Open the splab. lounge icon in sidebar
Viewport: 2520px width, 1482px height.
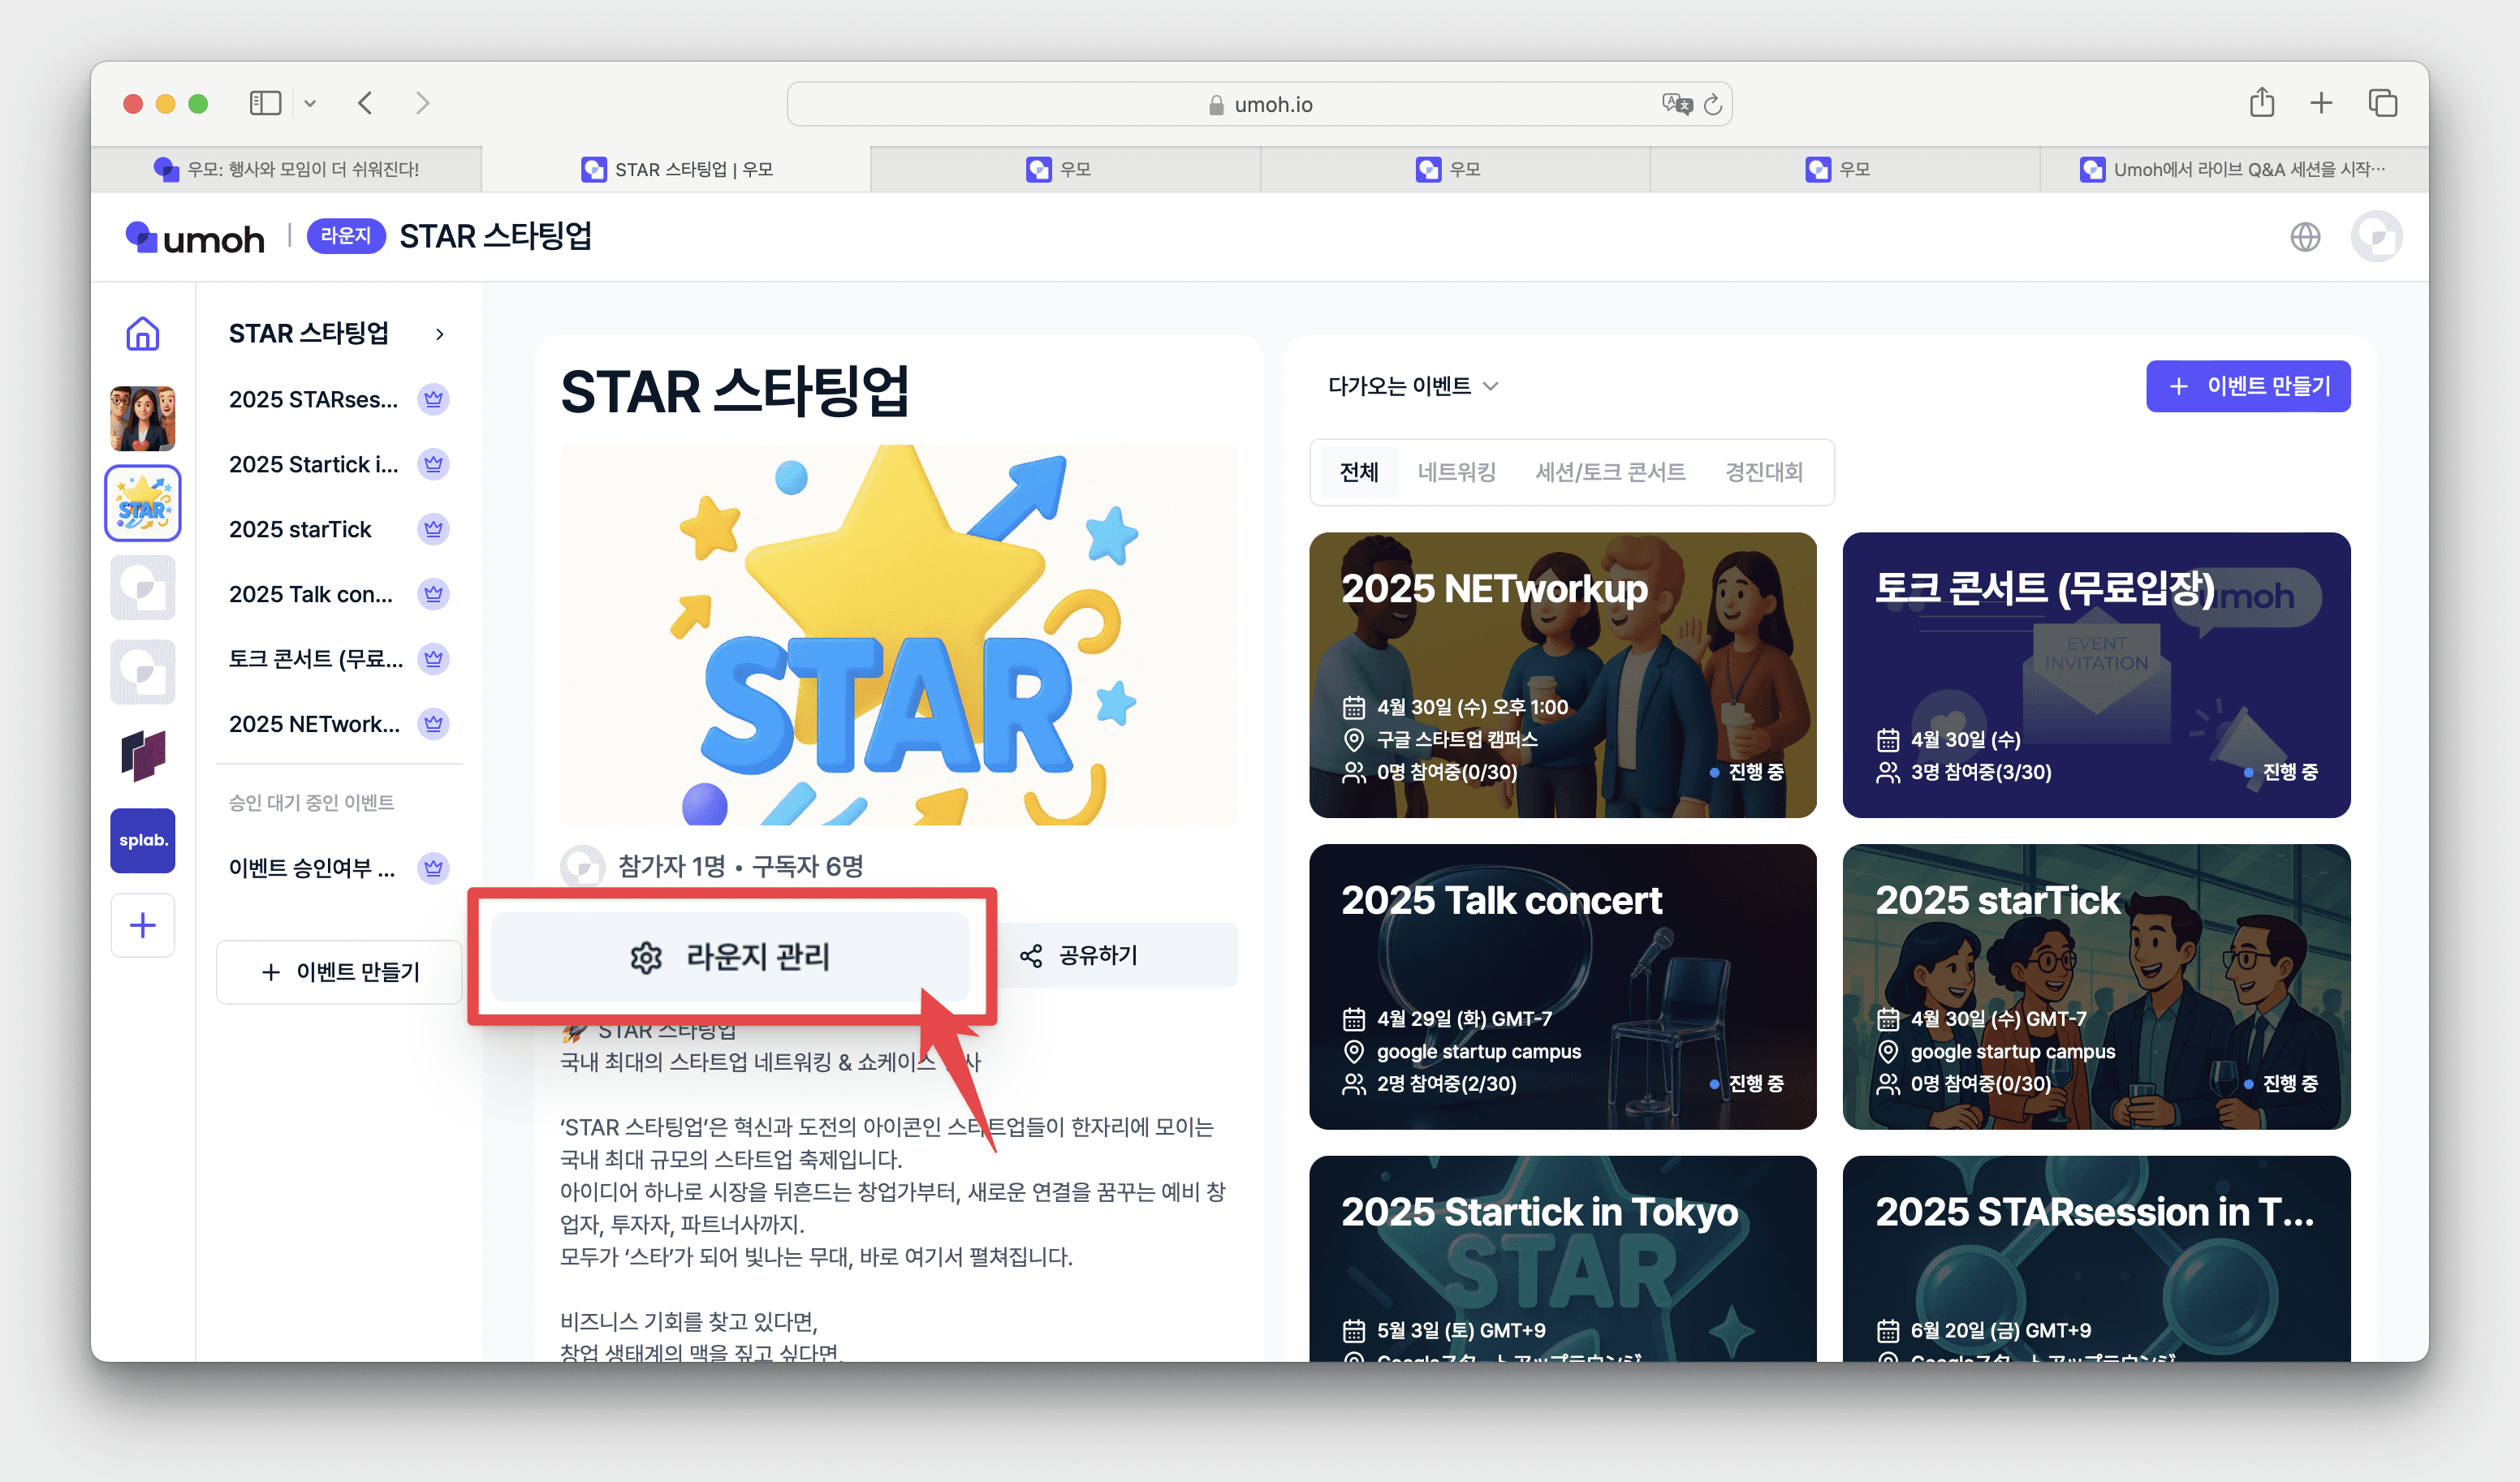point(142,840)
